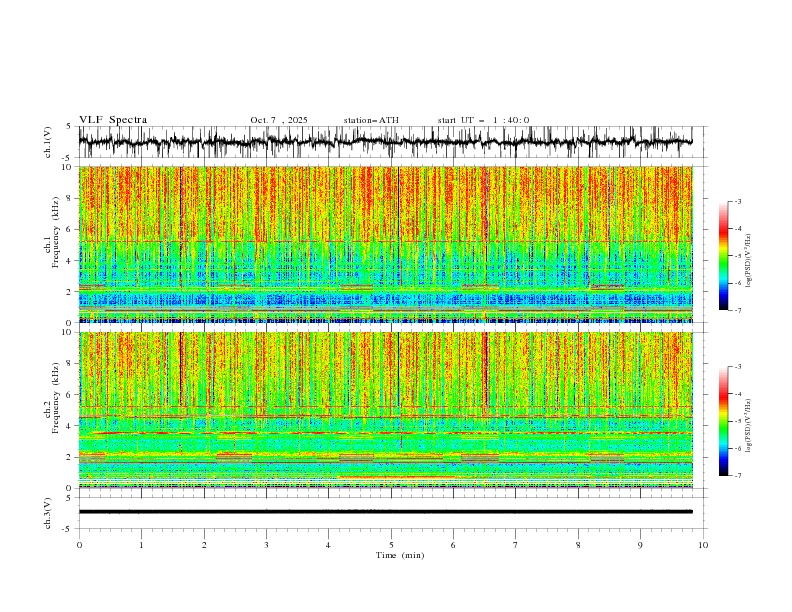This screenshot has height=612, width=792.
Task: Click the "3" tick label on the time axis
Action: click(x=266, y=545)
